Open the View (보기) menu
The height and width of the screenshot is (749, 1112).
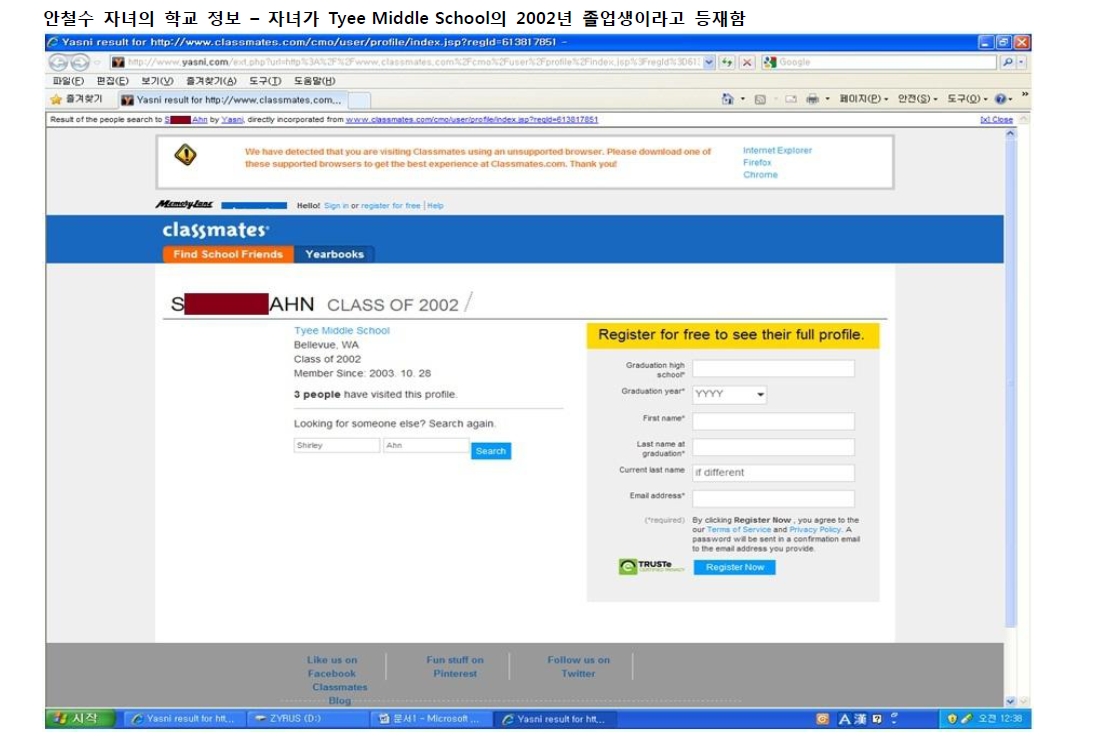157,81
